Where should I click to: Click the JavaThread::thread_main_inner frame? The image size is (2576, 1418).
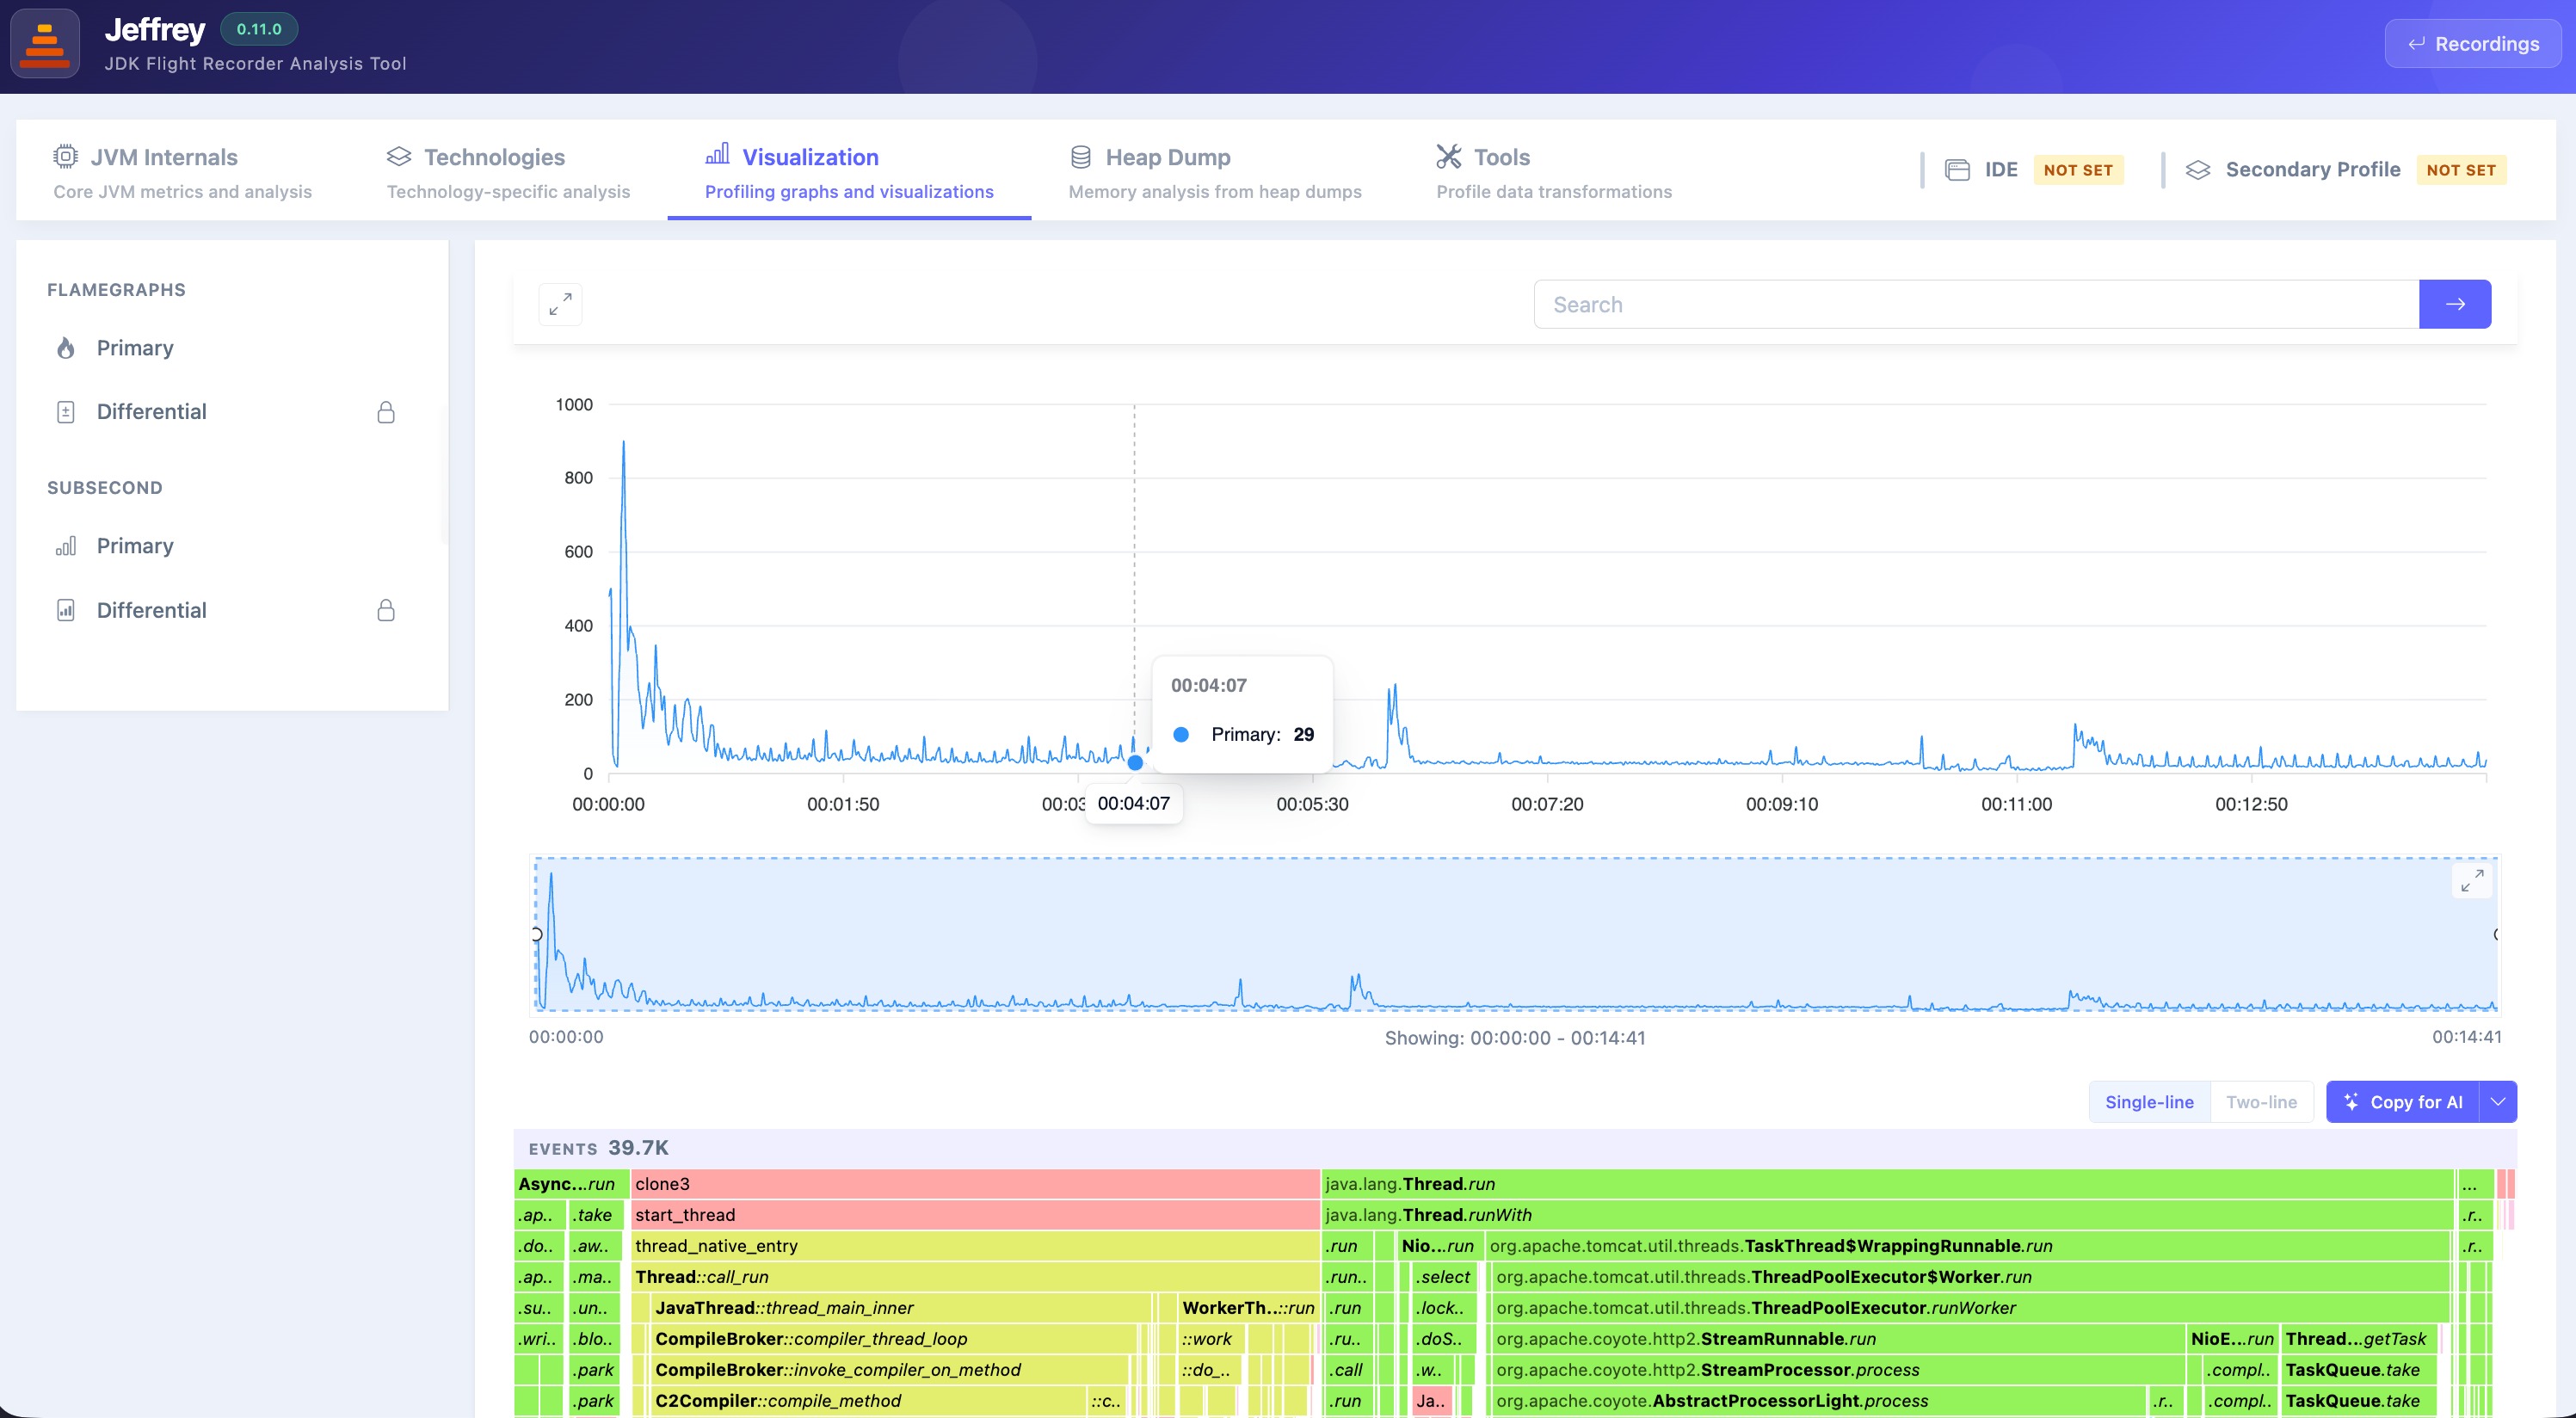pyautogui.click(x=900, y=1308)
